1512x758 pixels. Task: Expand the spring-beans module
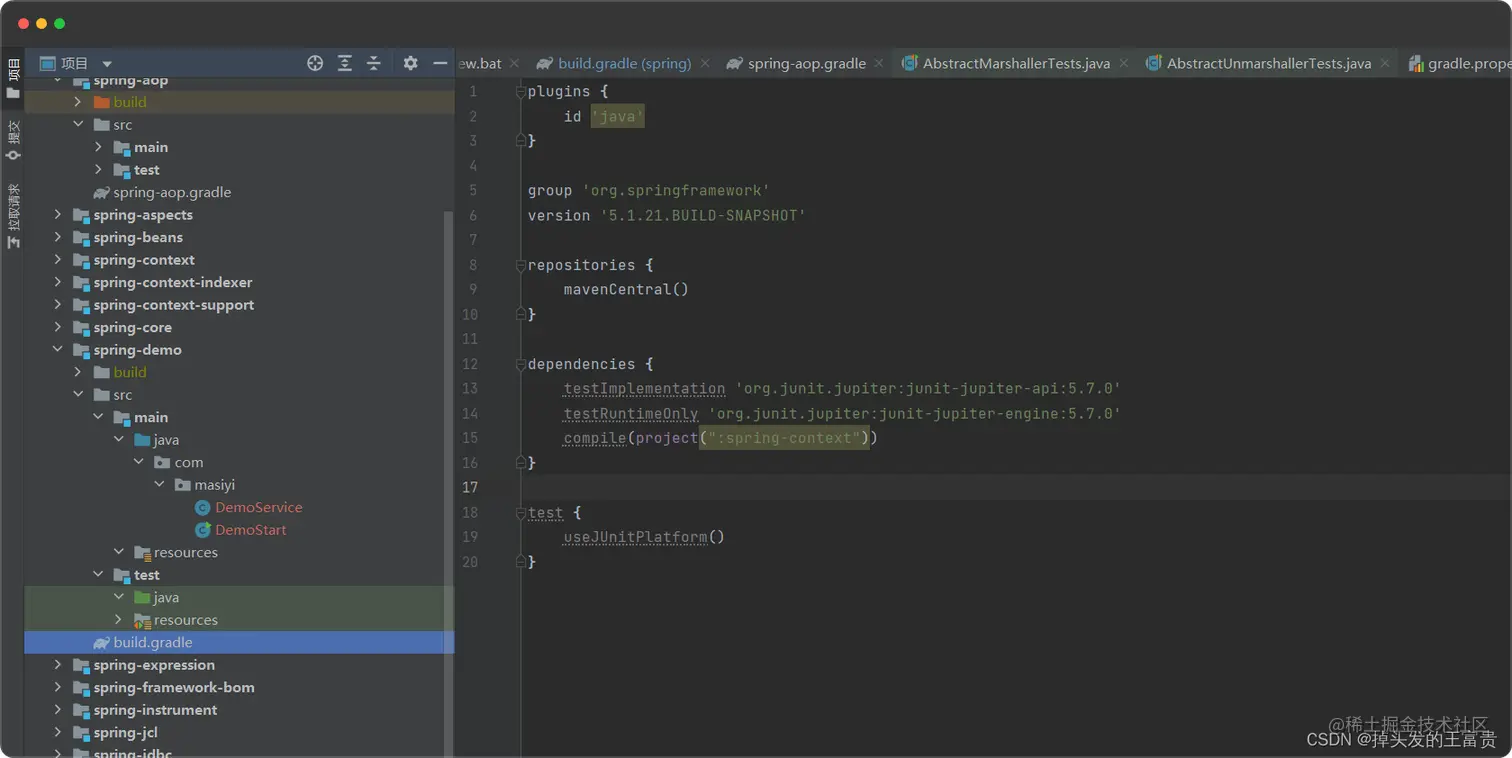(x=58, y=238)
